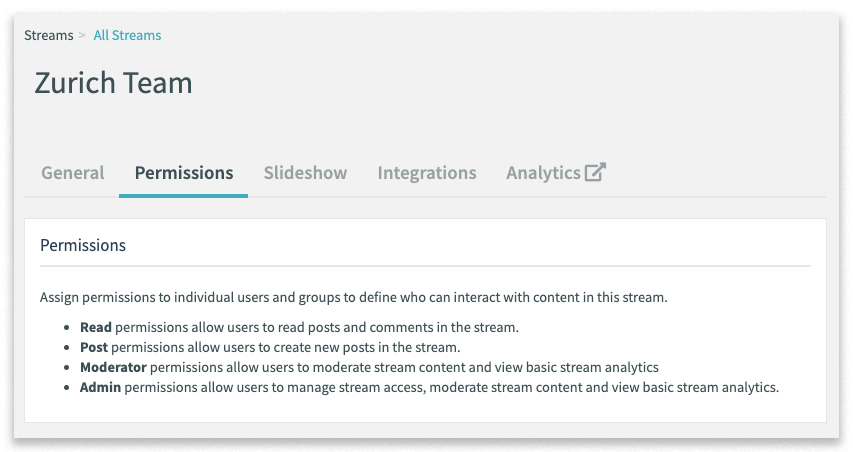
Task: Open the Slideshow tab
Action: tap(305, 173)
